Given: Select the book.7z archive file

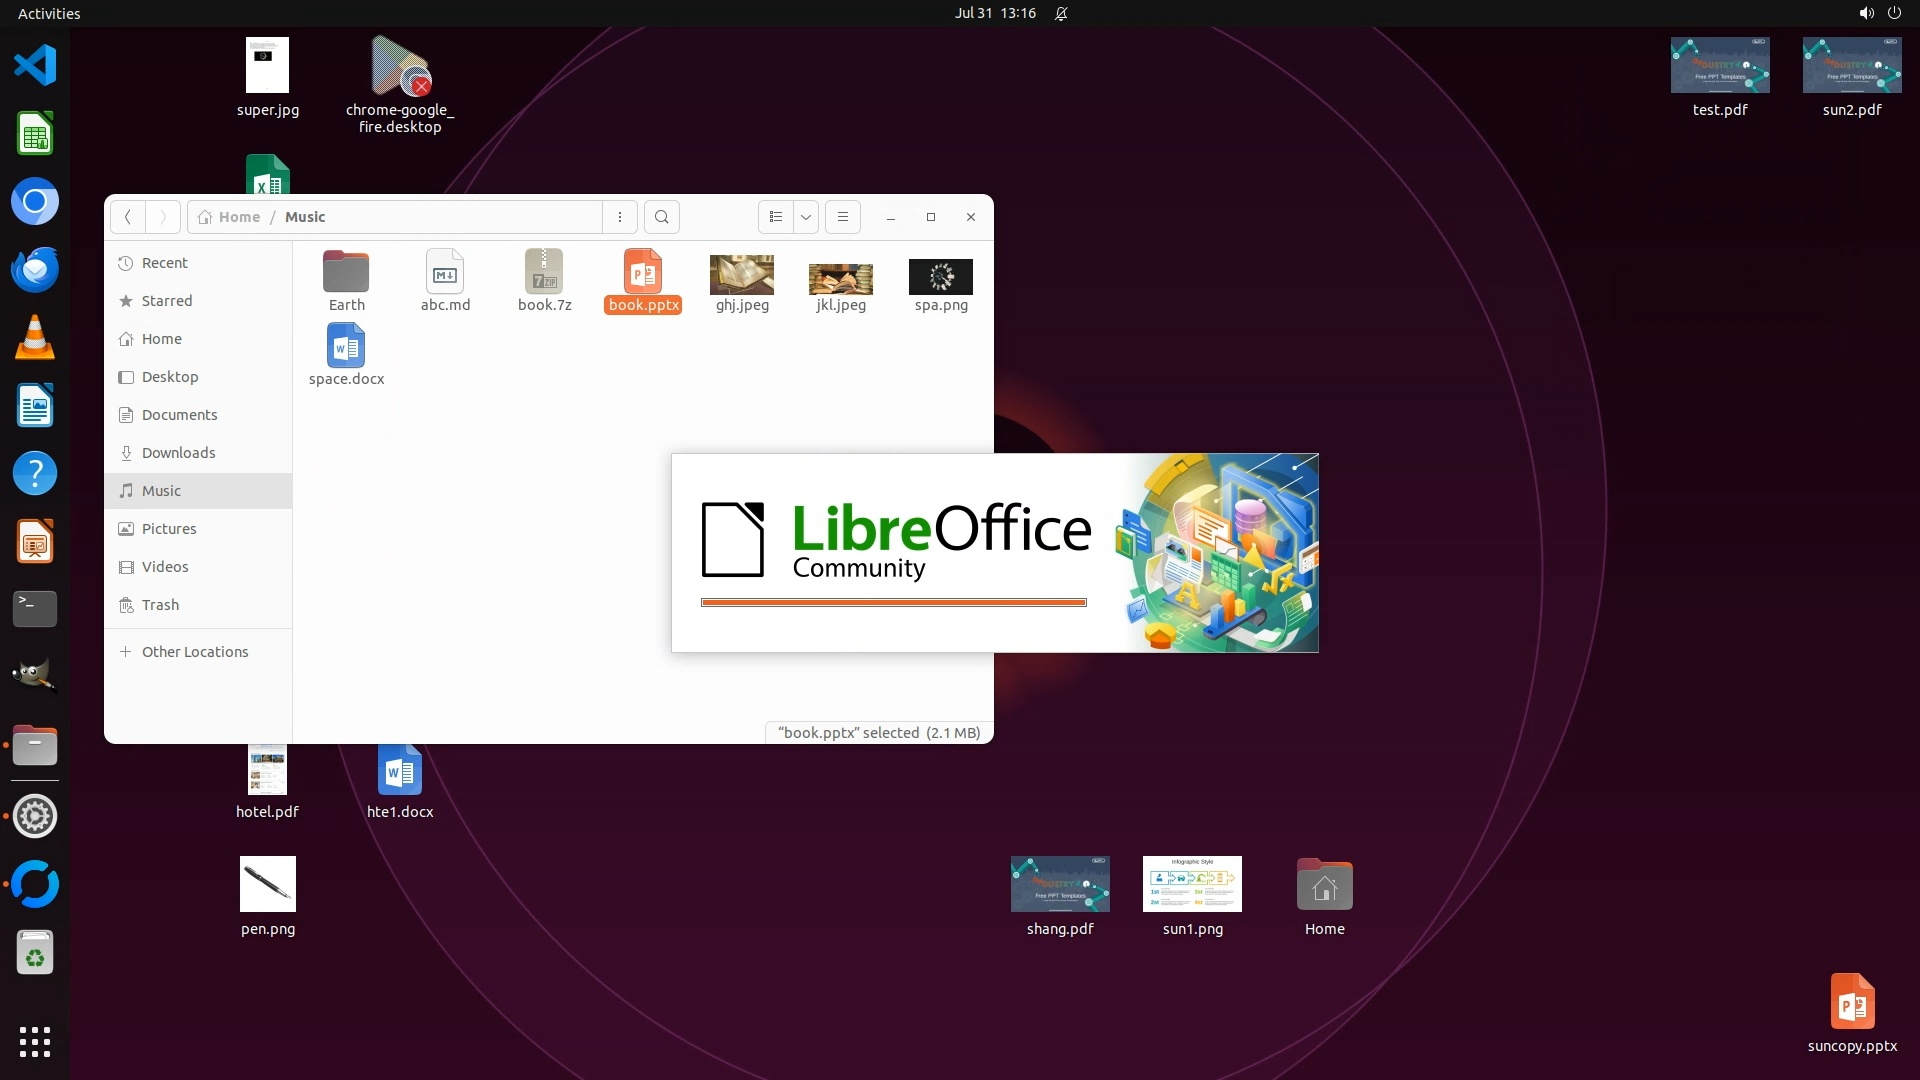Looking at the screenshot, I should pos(544,281).
